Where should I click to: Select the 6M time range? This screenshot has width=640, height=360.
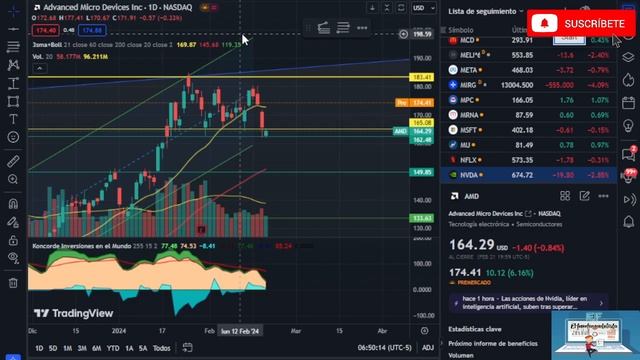[x=96, y=348]
